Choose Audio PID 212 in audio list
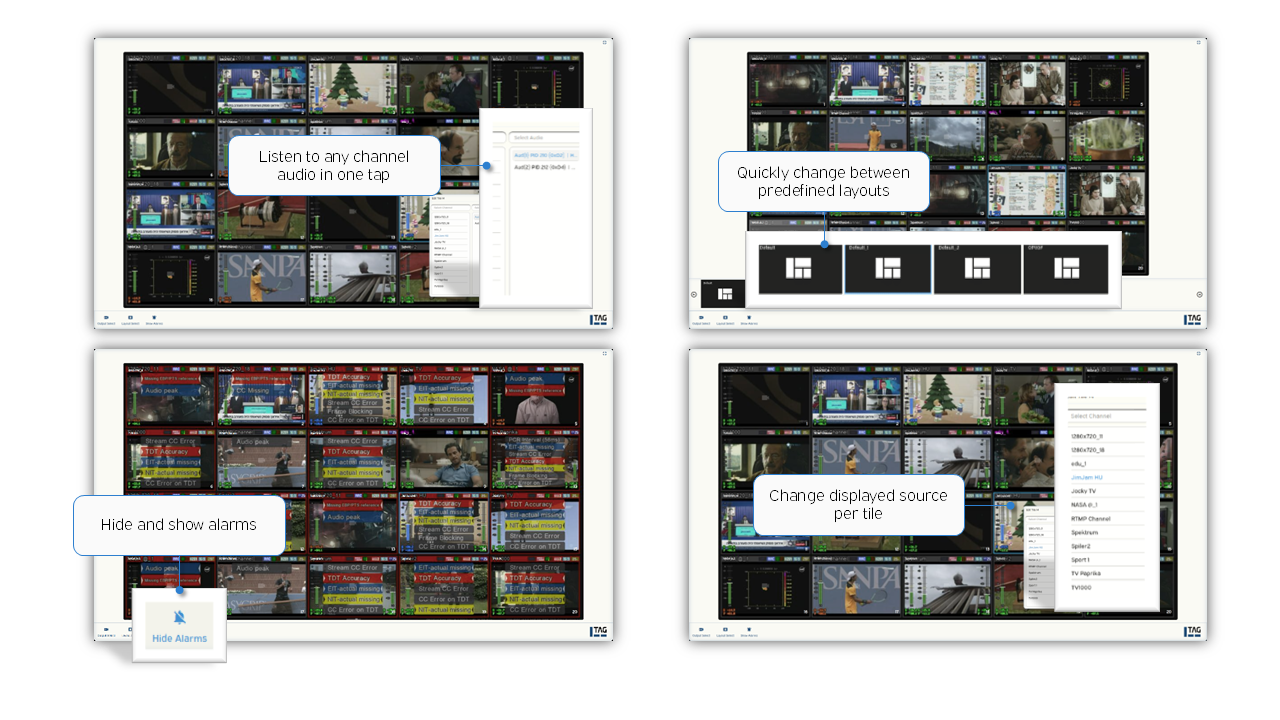Screen dimensions: 1280x720 tap(545, 168)
